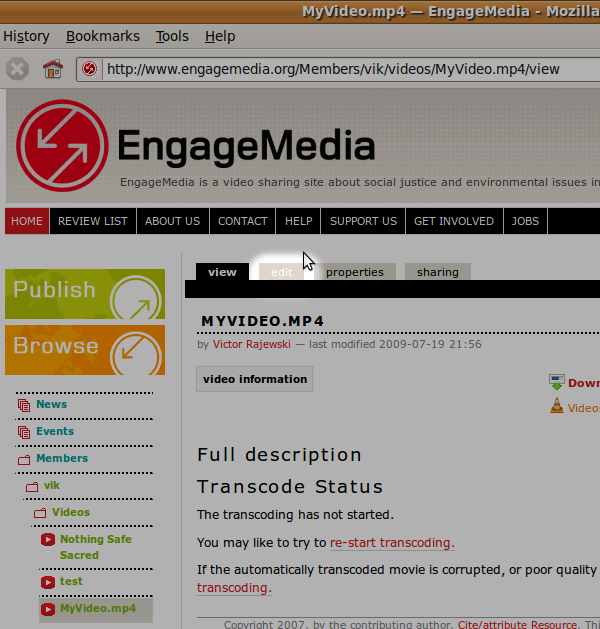Open the Videos folder link

pyautogui.click(x=71, y=512)
